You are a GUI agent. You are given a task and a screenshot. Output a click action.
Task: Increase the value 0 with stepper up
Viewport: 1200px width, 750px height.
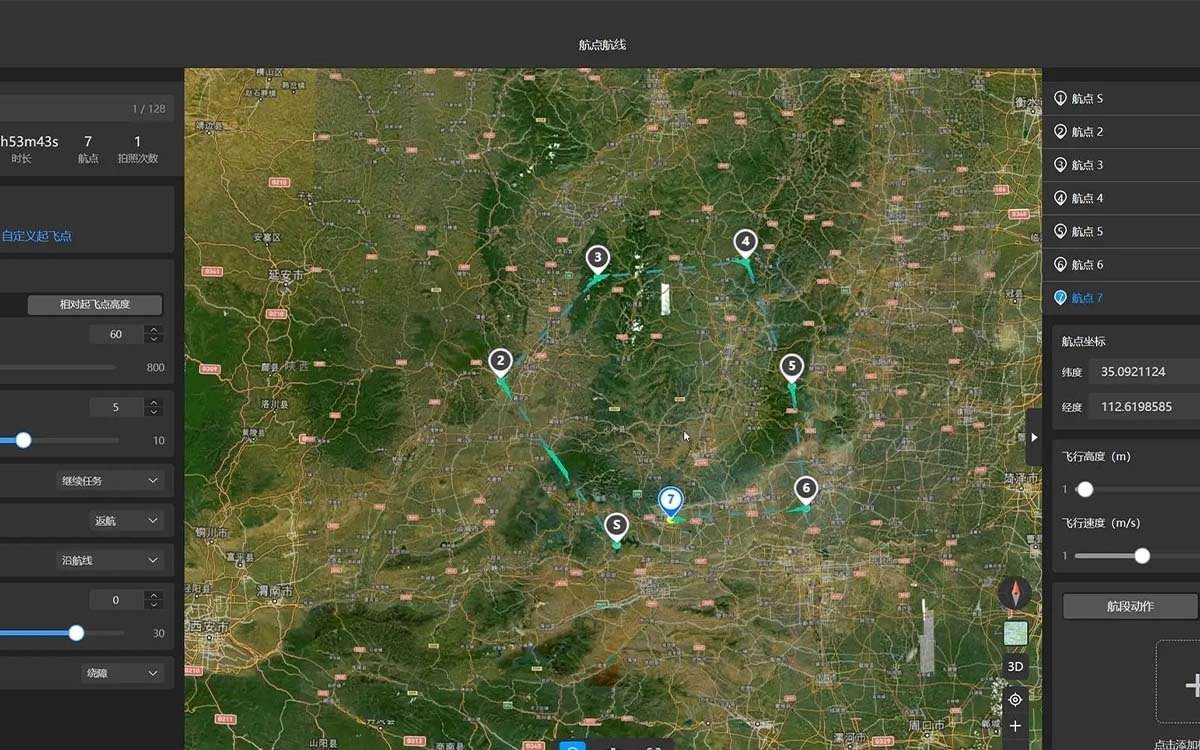coord(153,595)
